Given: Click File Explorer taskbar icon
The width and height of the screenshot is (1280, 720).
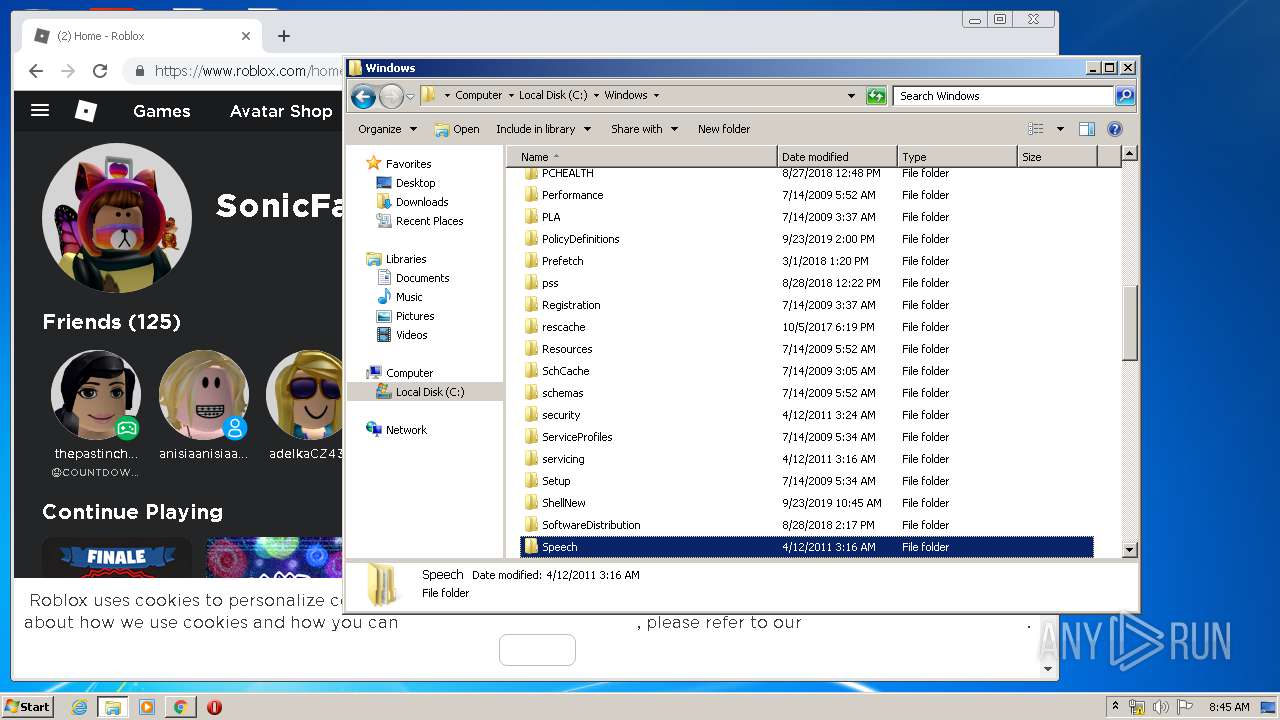Looking at the screenshot, I should point(113,707).
